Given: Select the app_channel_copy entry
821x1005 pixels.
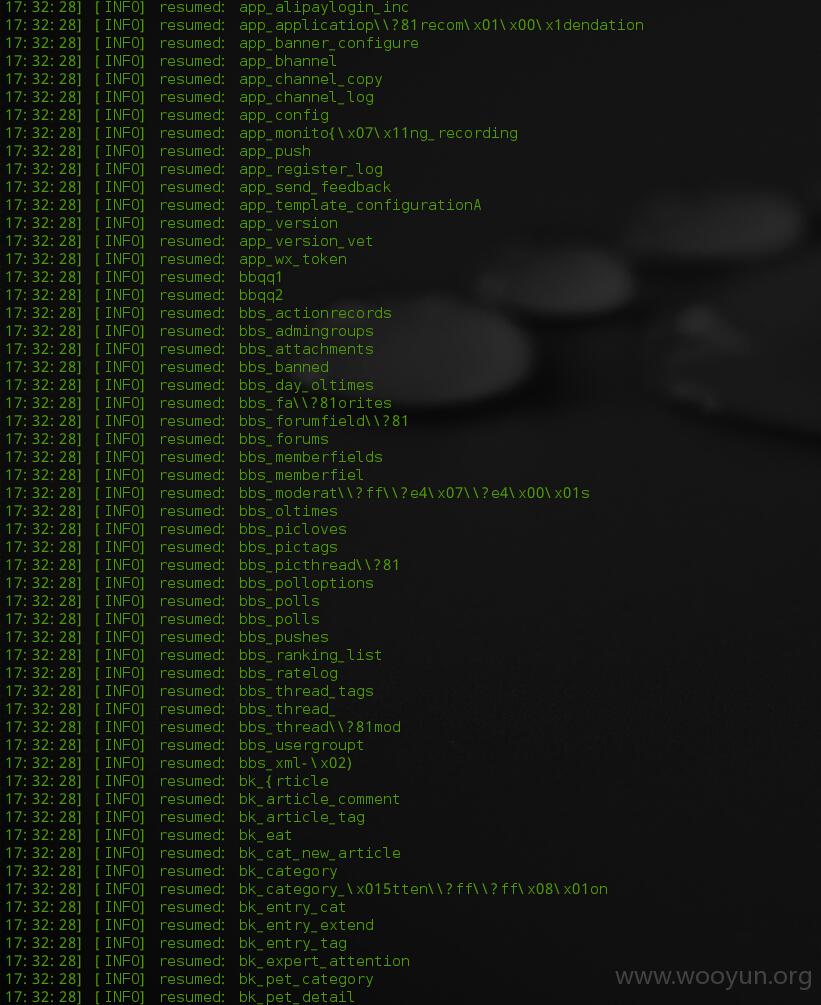Looking at the screenshot, I should [x=311, y=79].
